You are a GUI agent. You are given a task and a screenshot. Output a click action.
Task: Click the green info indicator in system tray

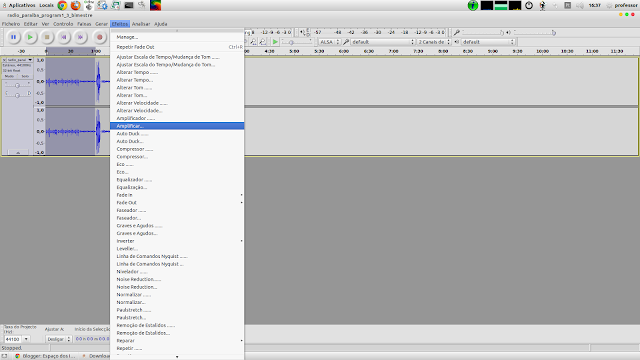473,5
